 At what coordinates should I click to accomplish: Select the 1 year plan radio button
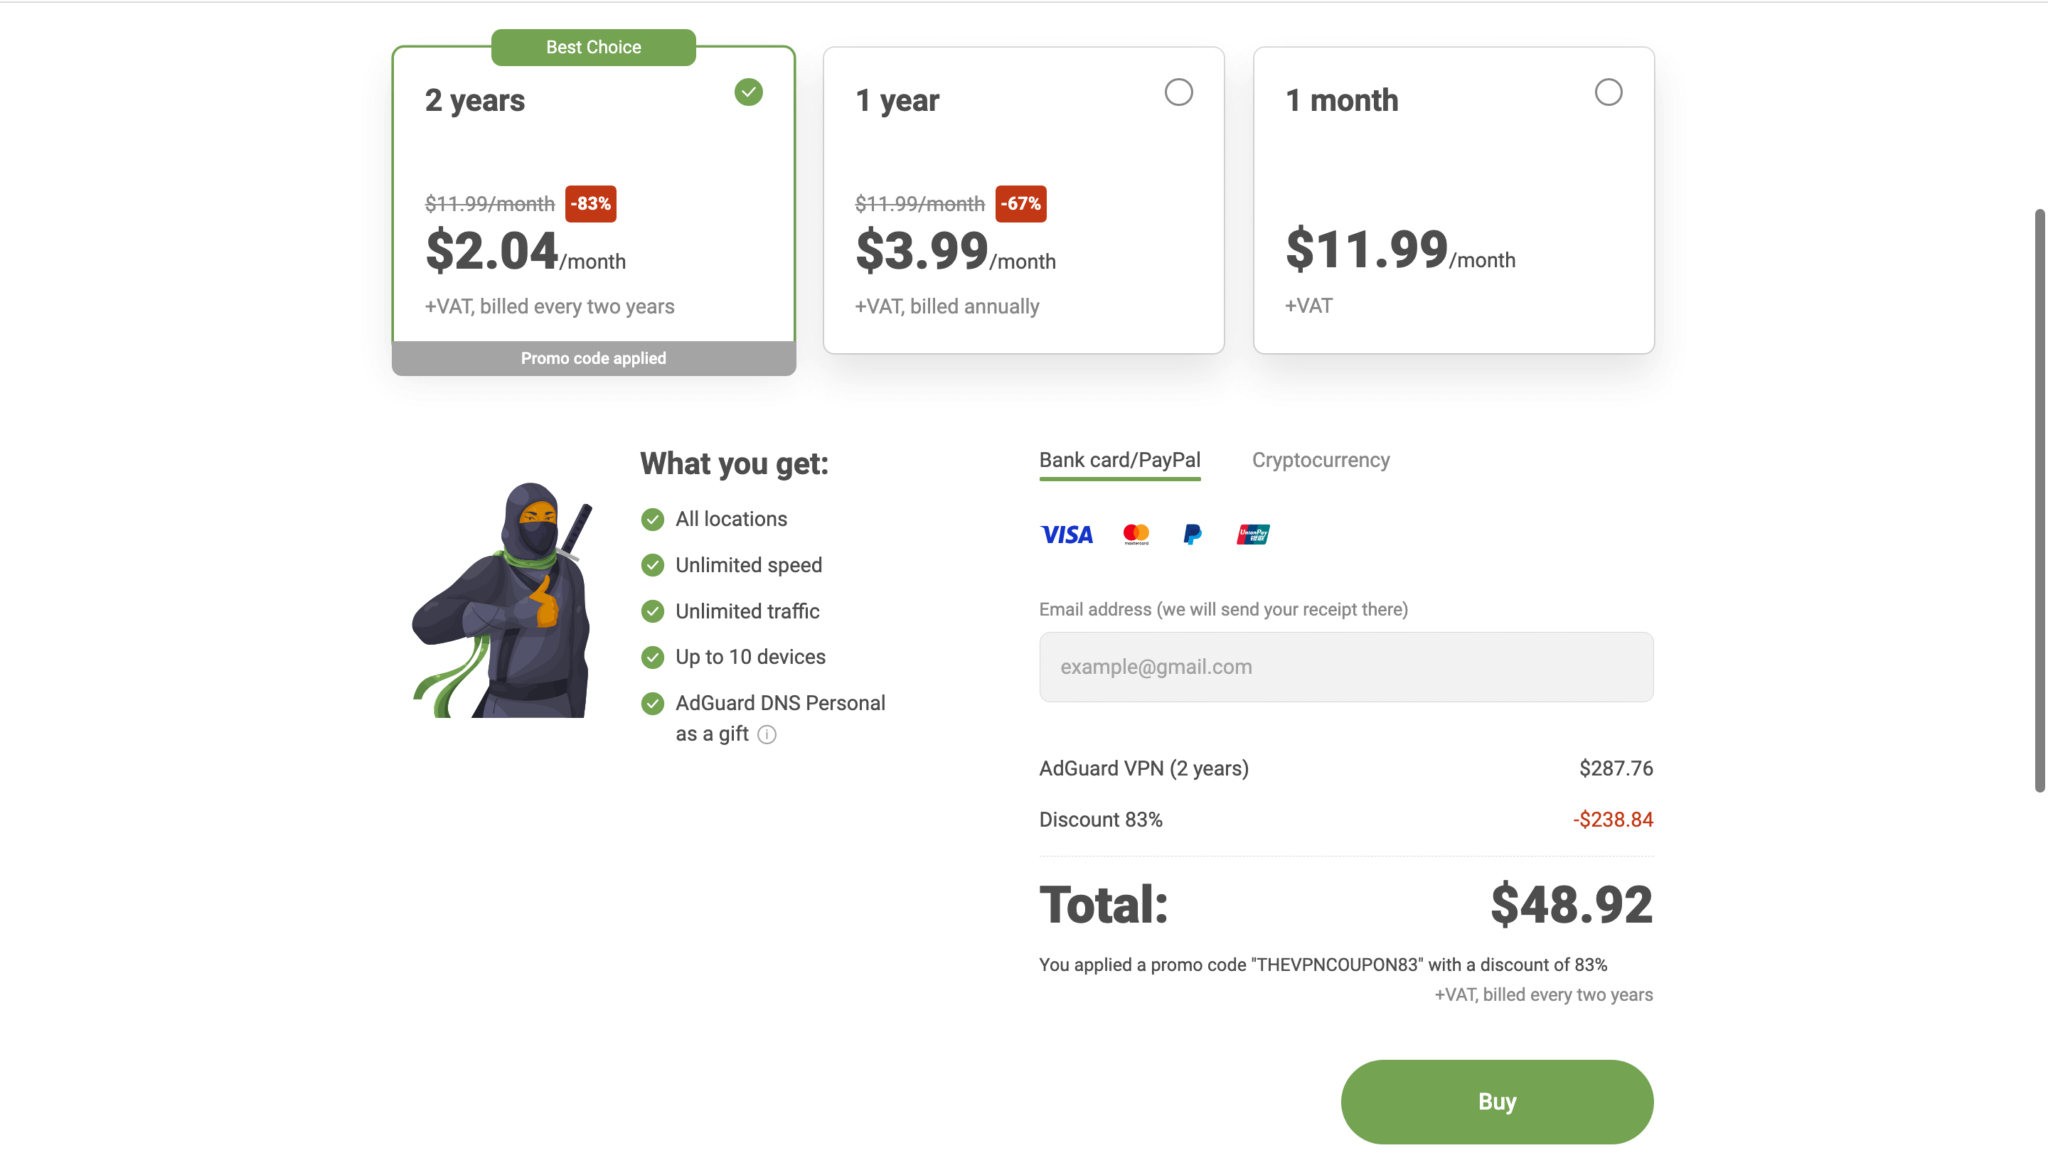coord(1179,92)
